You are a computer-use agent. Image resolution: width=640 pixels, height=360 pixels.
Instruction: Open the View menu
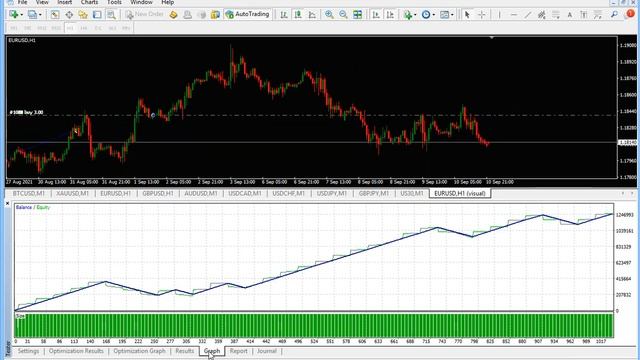pyautogui.click(x=42, y=2)
